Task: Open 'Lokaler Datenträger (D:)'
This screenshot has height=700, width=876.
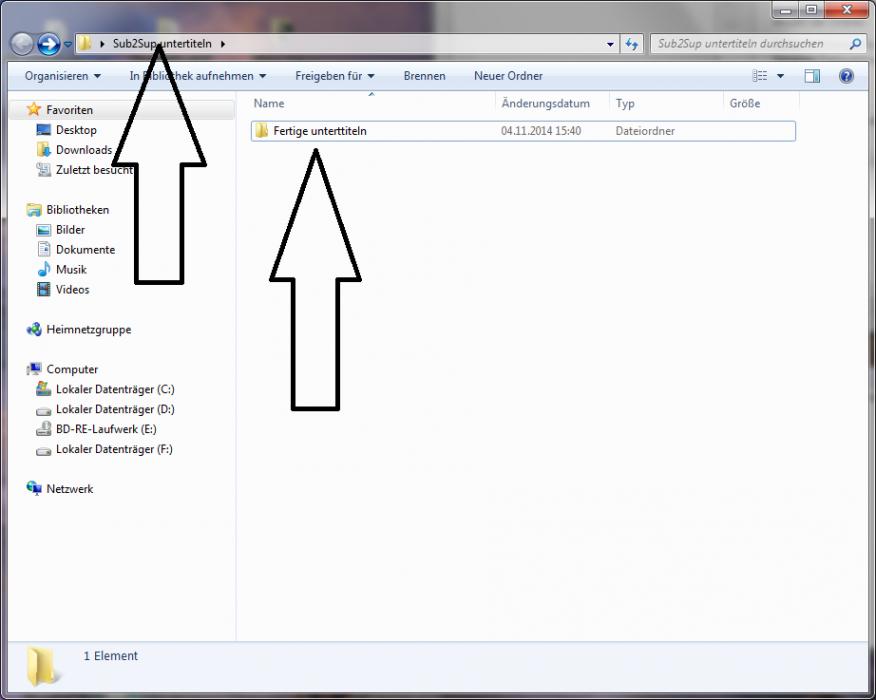Action: [115, 409]
